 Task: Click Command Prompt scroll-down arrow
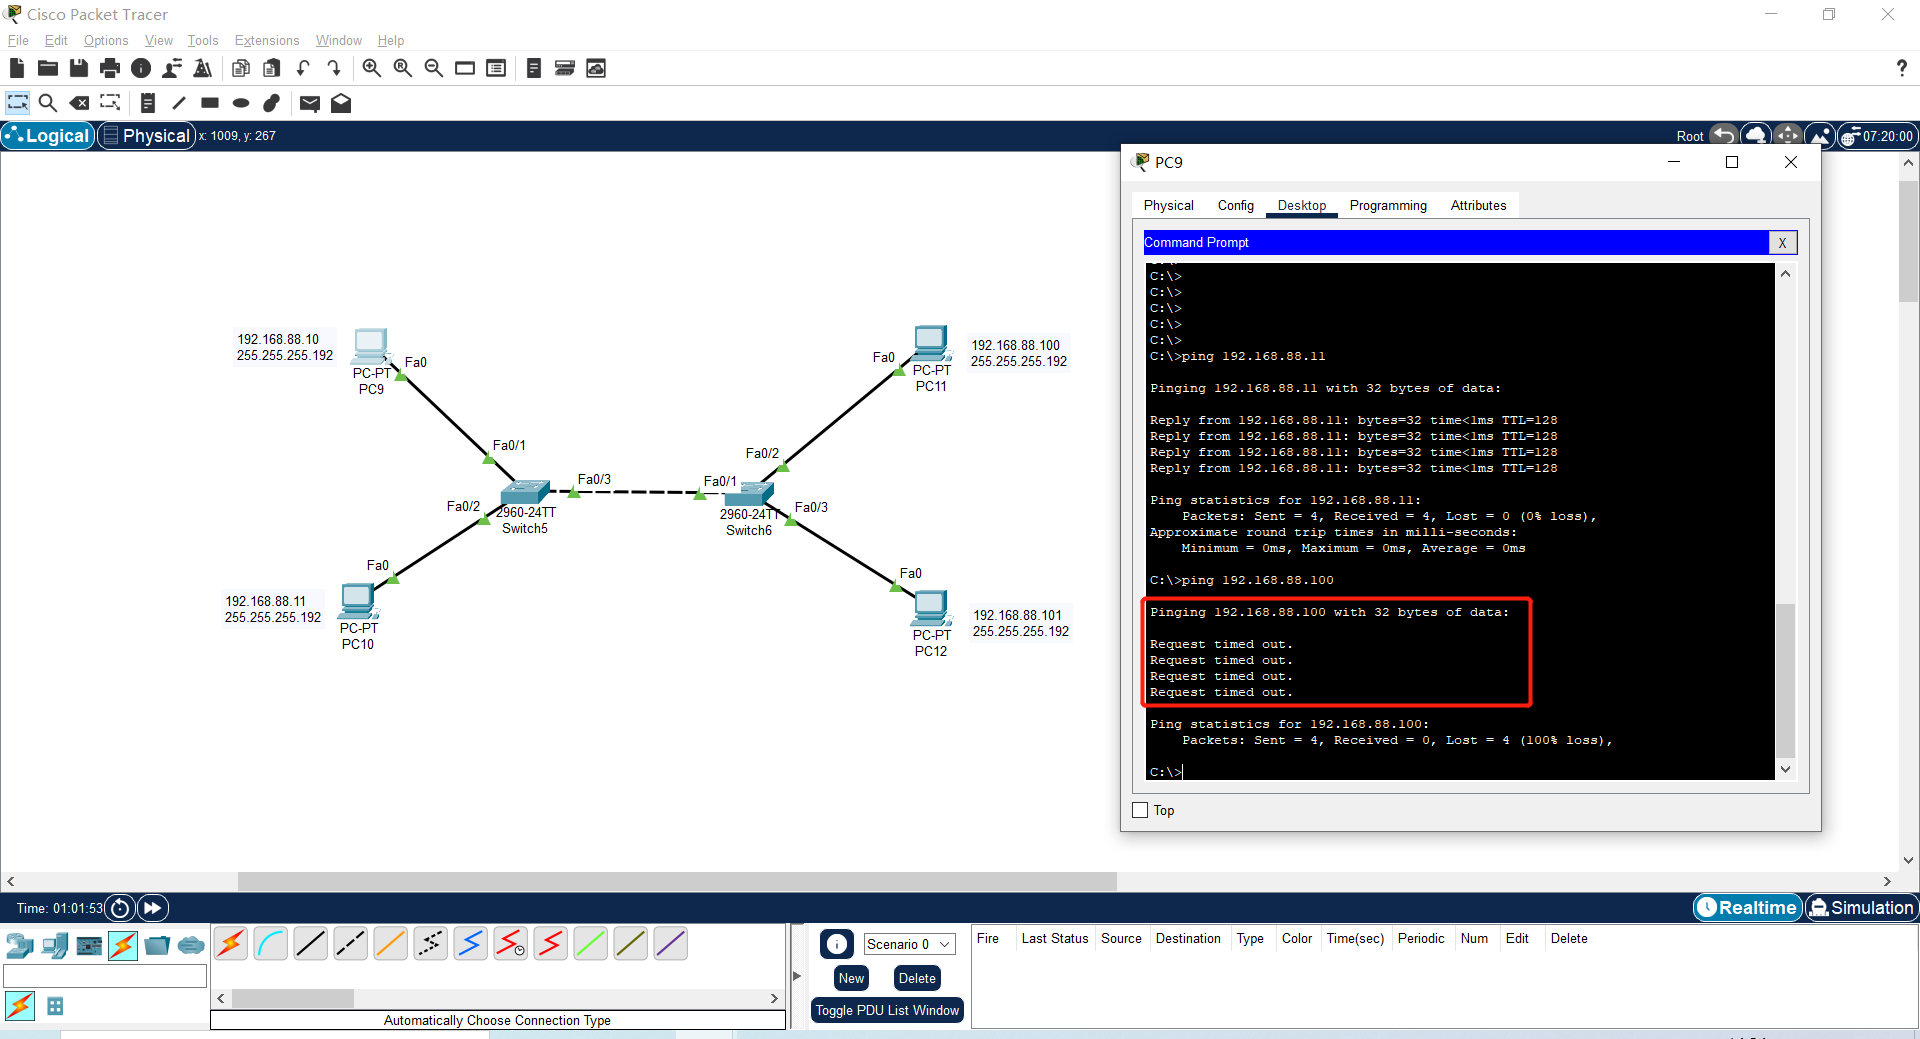click(1785, 769)
